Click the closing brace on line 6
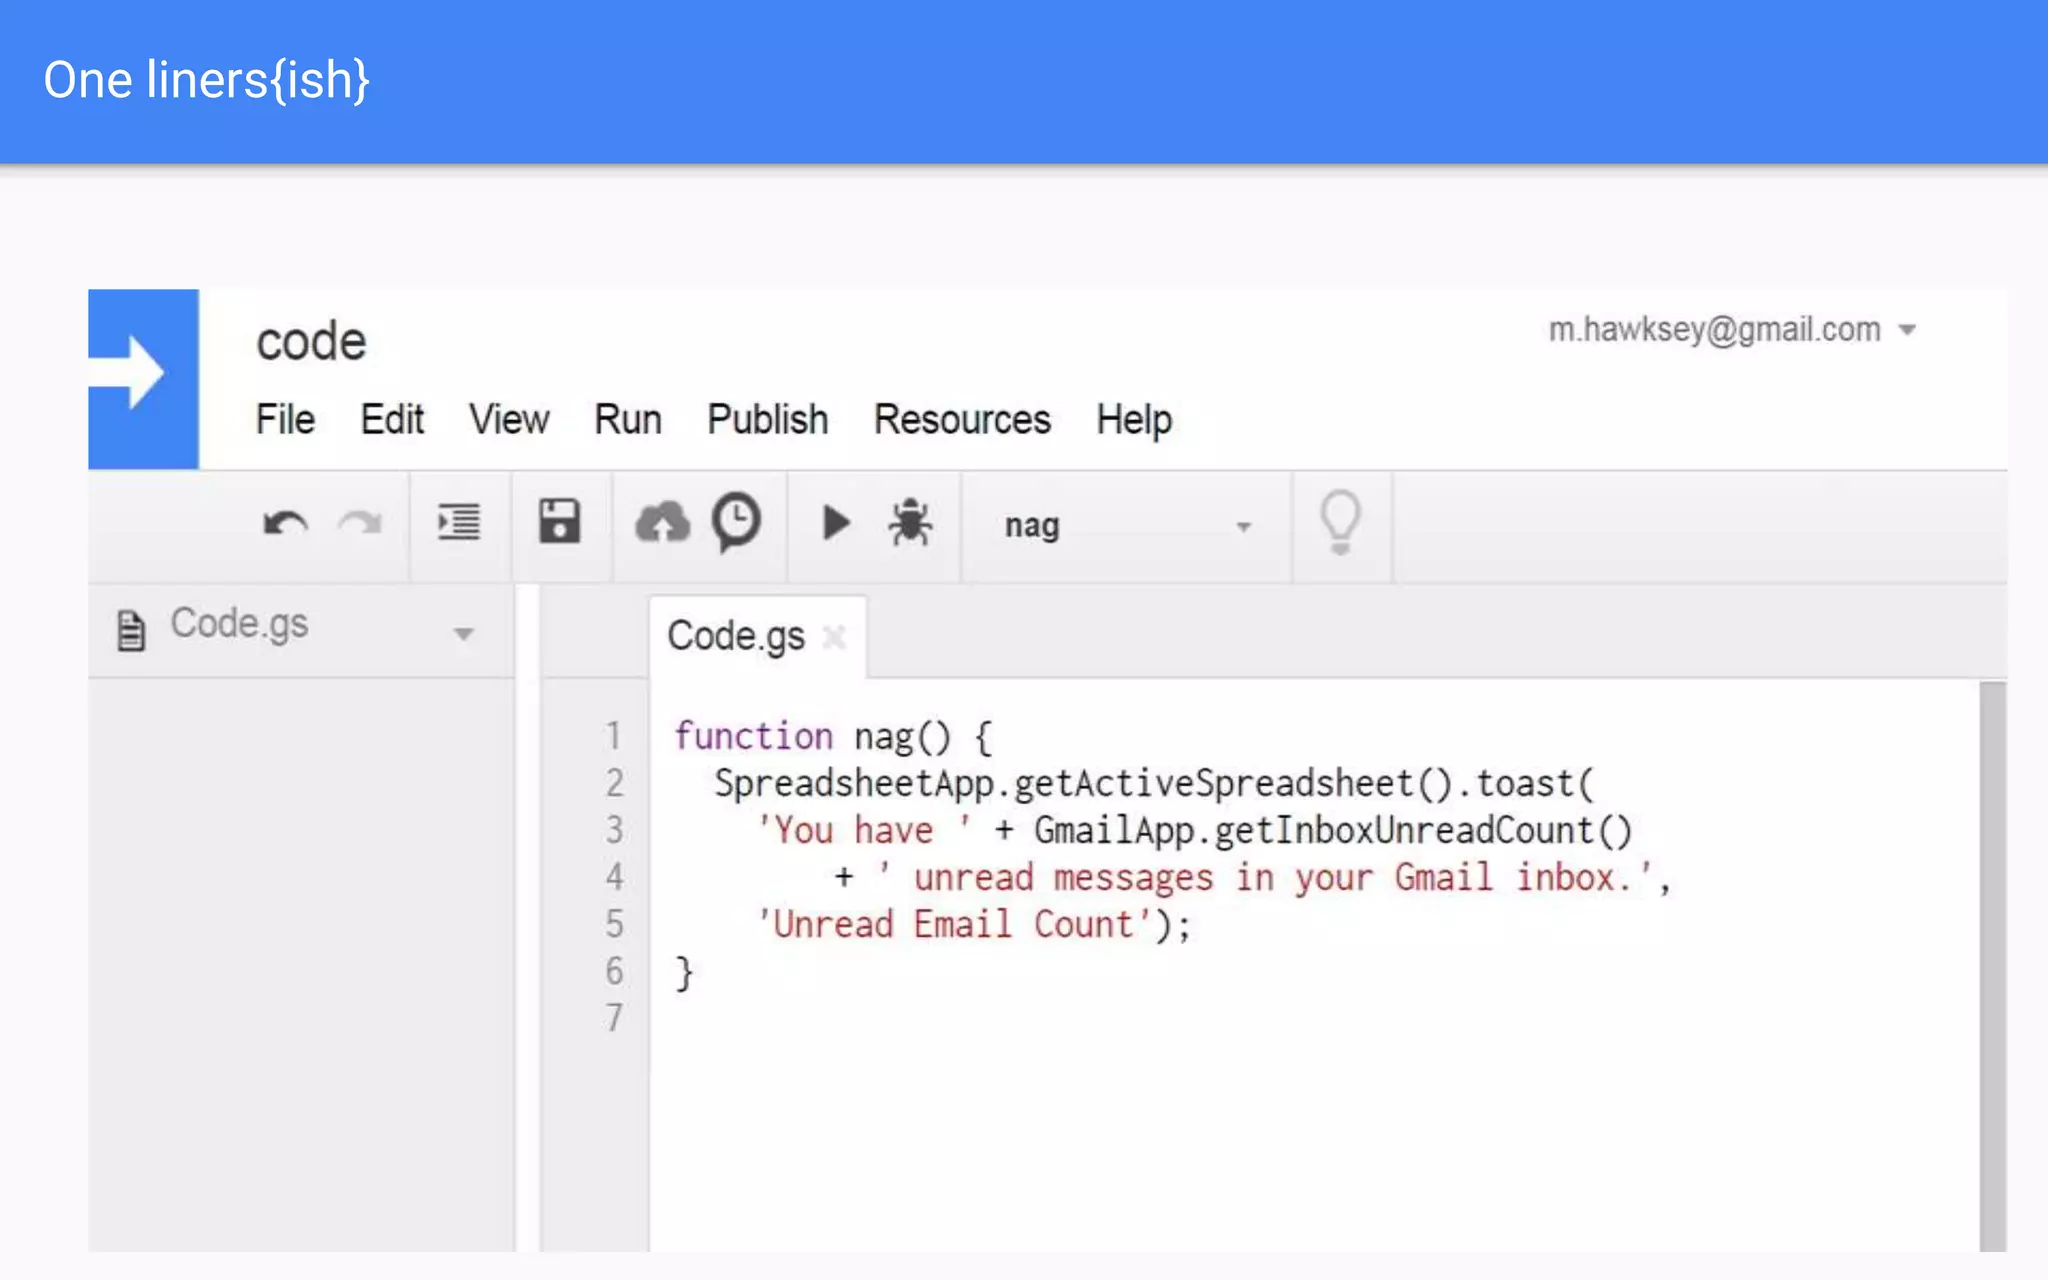Image resolution: width=2048 pixels, height=1280 pixels. click(684, 972)
